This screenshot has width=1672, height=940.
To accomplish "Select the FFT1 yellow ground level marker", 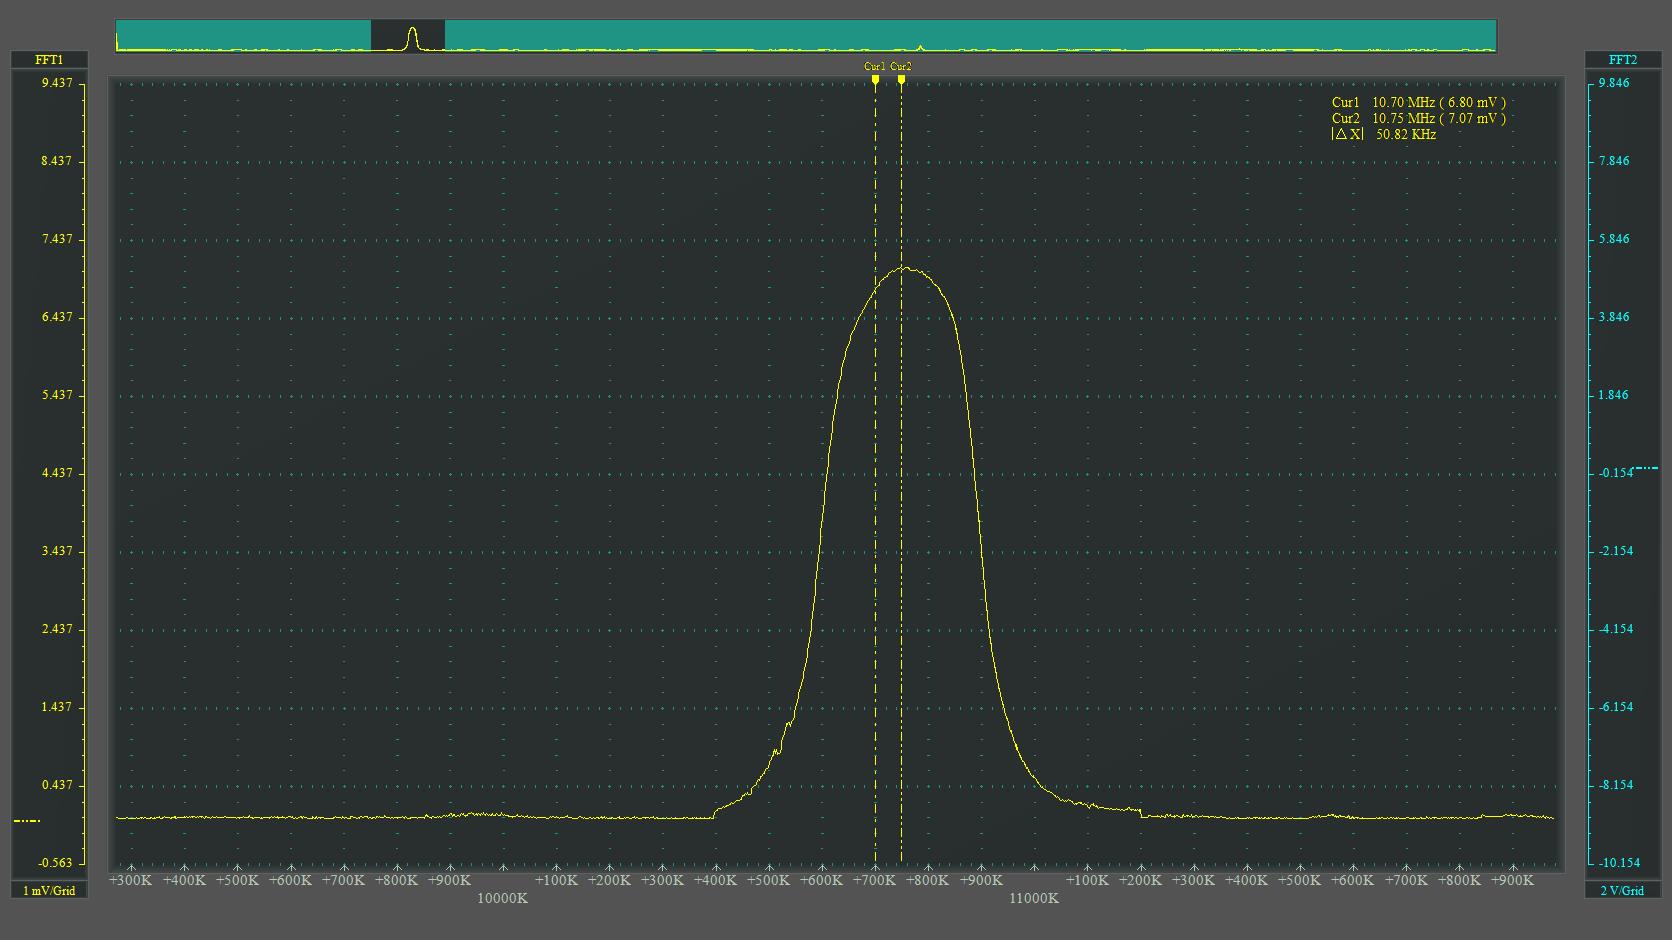I will tap(27, 821).
